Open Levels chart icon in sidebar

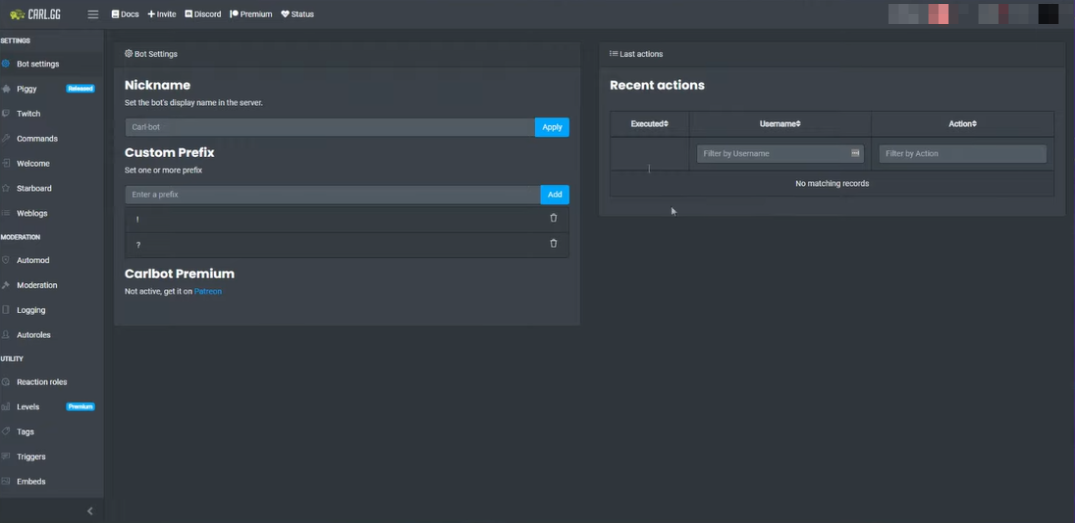(x=6, y=406)
